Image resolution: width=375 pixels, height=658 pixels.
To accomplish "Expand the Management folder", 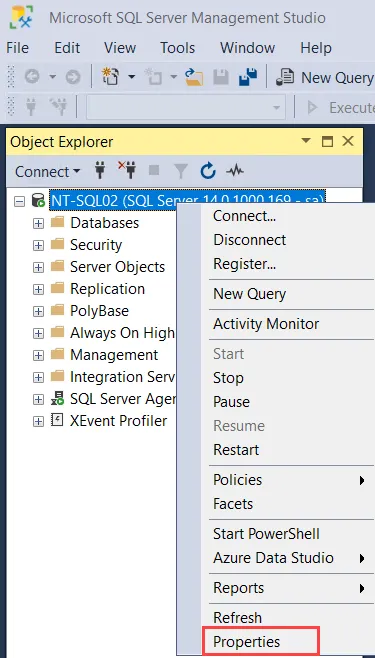I will 38,355.
